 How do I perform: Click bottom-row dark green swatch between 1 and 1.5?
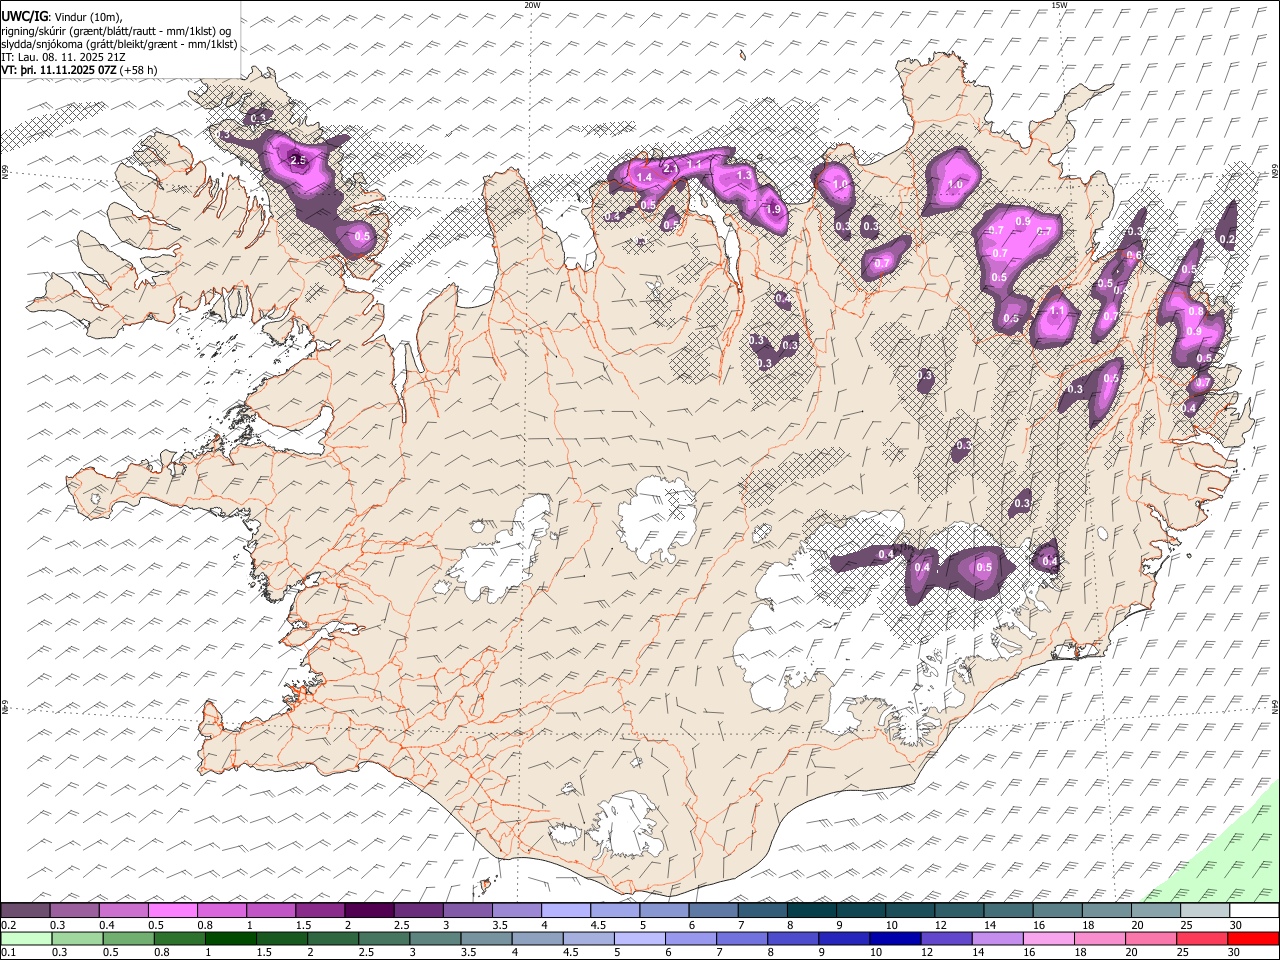[231, 938]
